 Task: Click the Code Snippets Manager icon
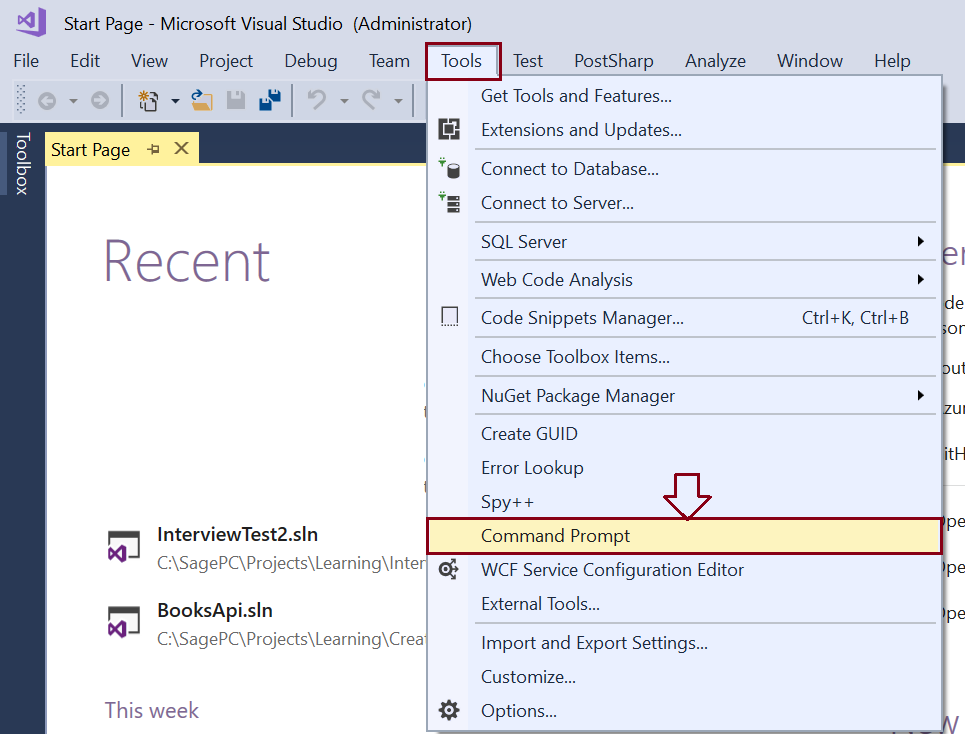(x=450, y=317)
